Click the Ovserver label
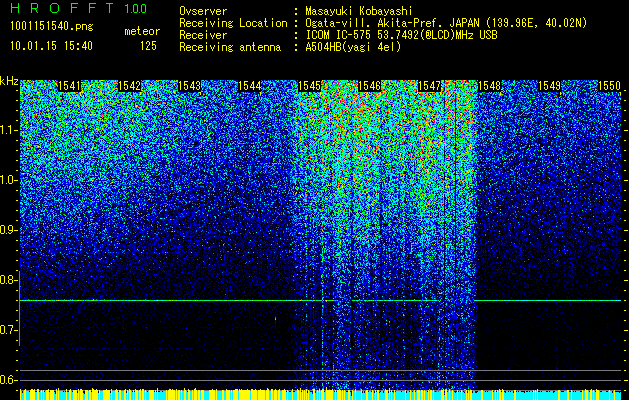 pos(203,11)
